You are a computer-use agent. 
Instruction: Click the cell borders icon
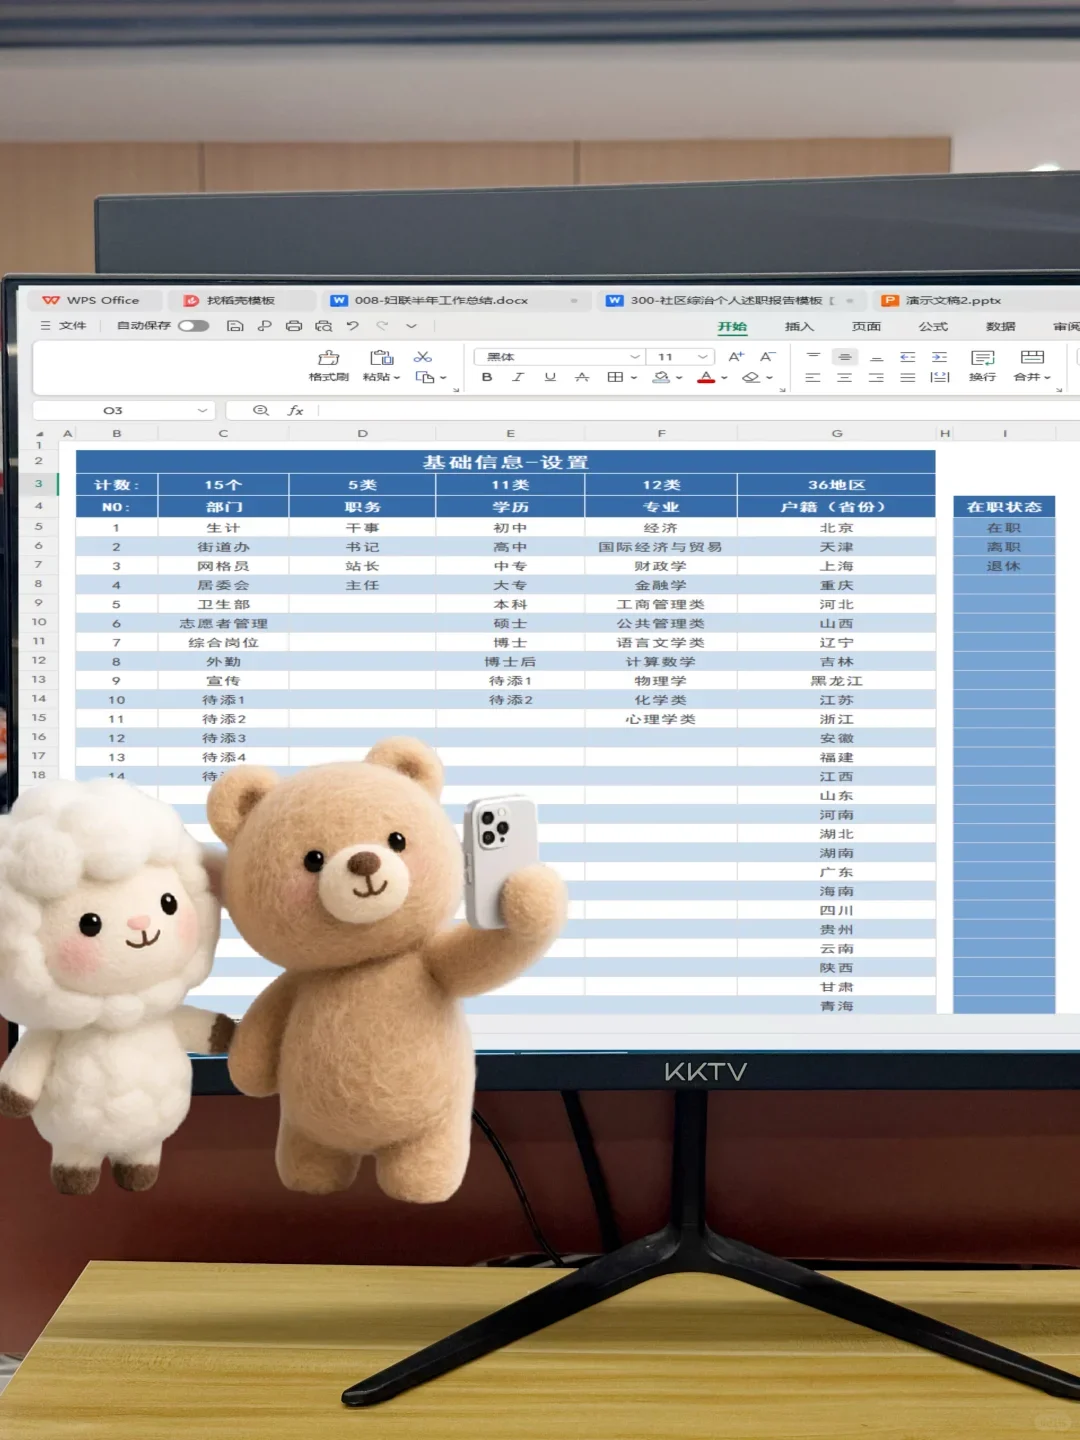pyautogui.click(x=615, y=377)
